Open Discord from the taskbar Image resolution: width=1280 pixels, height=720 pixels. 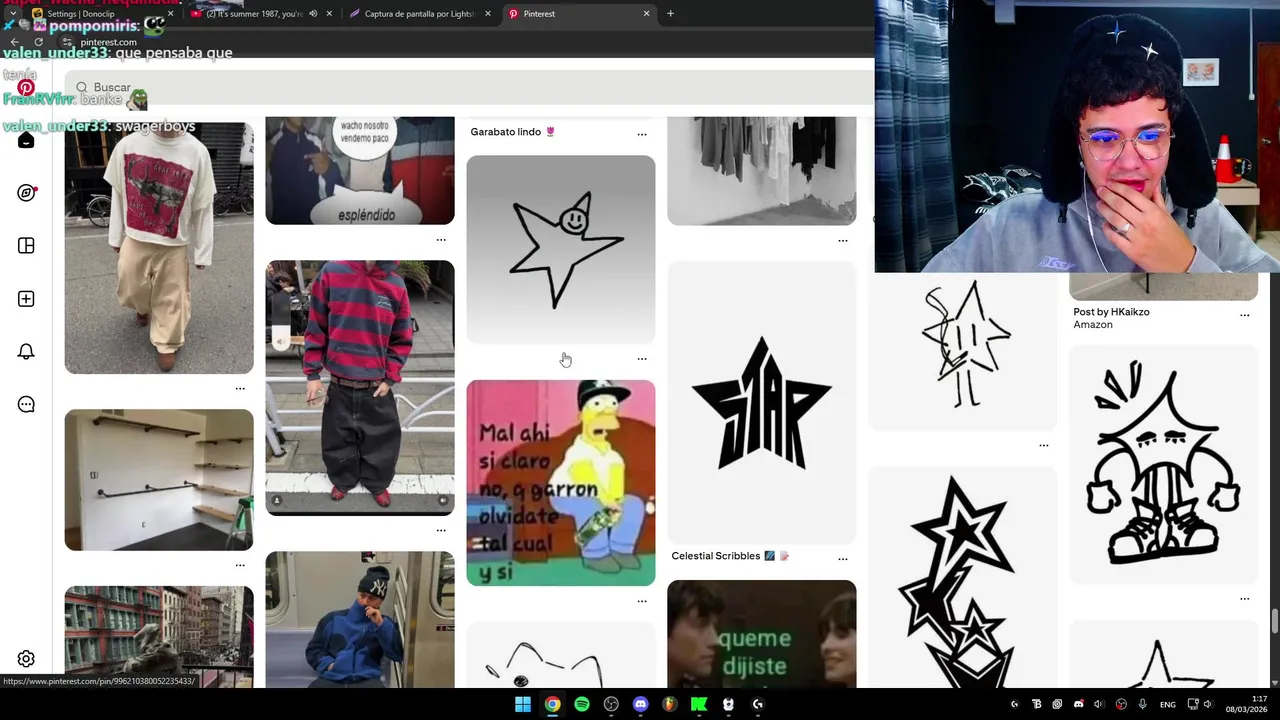pos(641,704)
